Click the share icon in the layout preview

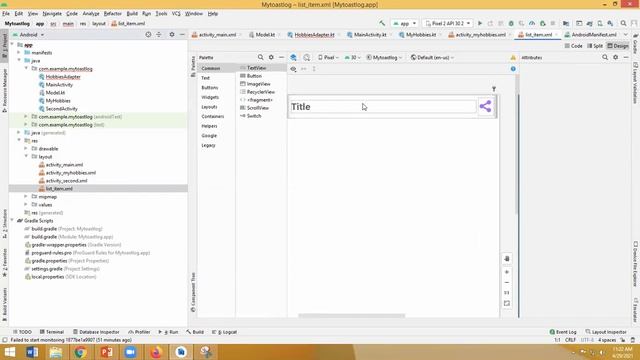point(485,107)
